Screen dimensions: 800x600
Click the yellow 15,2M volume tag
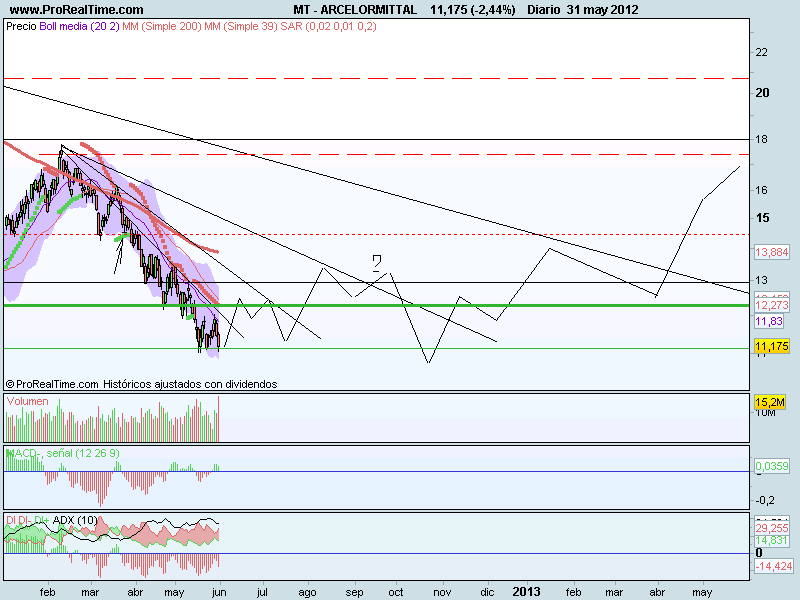click(770, 402)
